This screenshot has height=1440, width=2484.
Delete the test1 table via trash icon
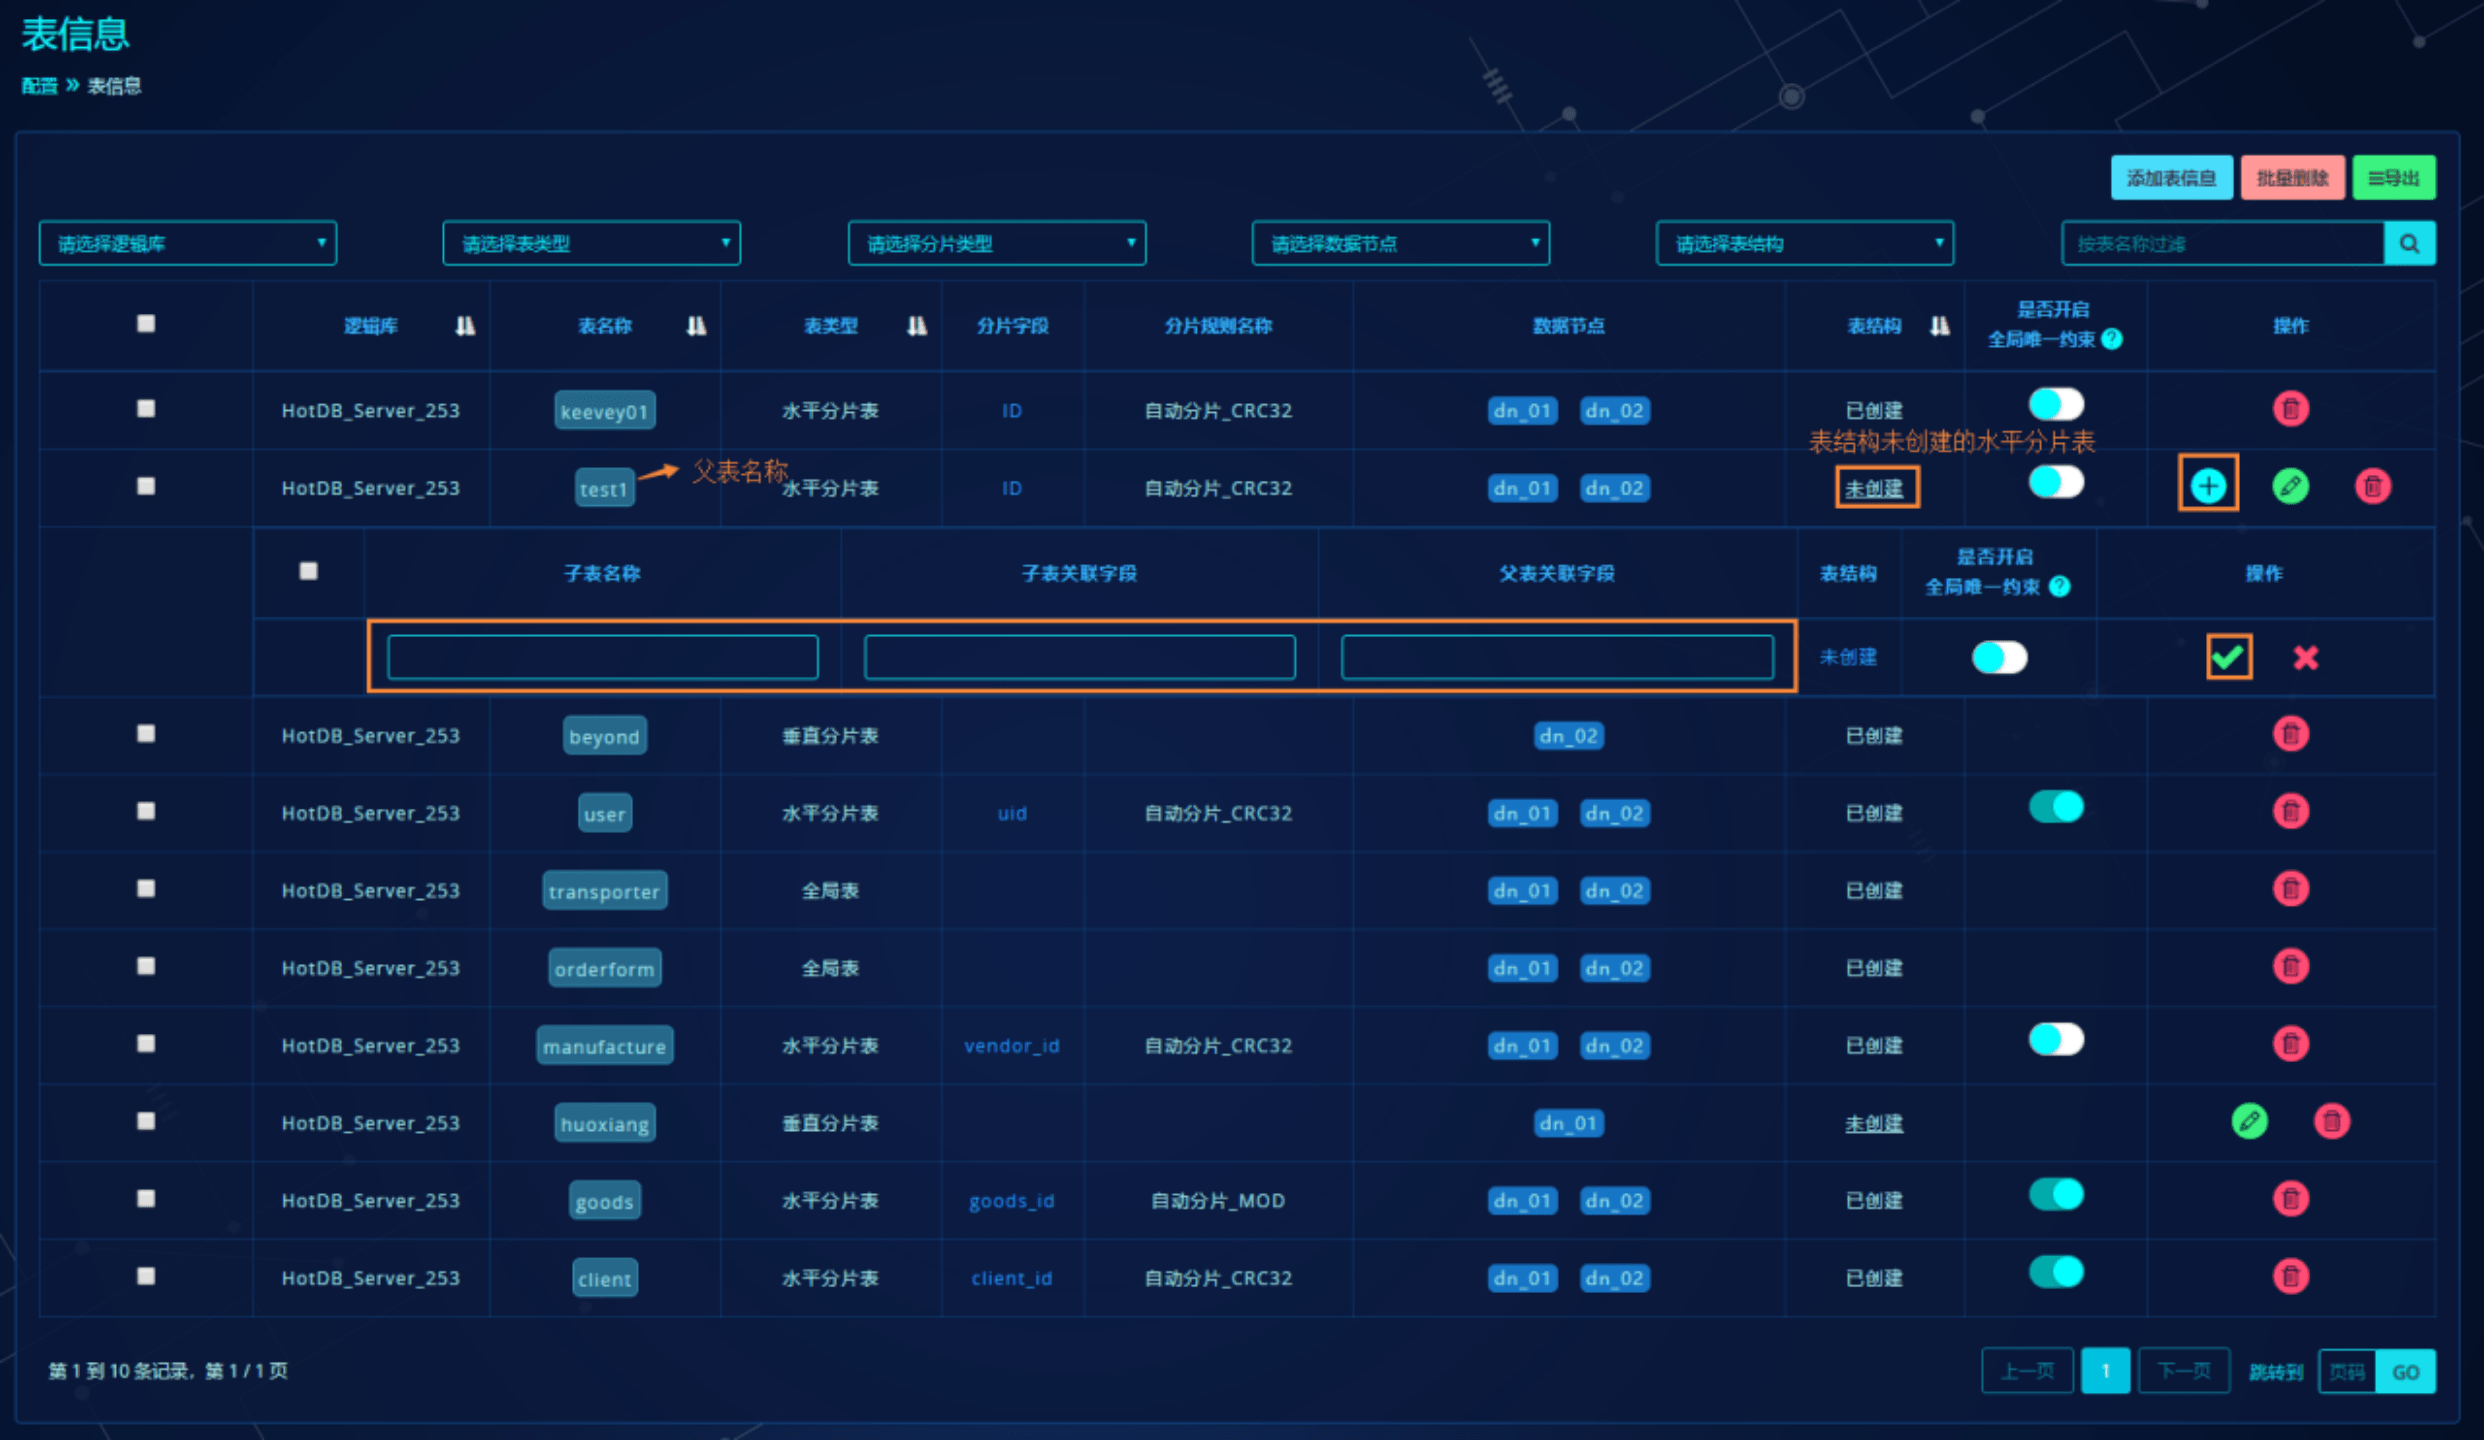2372,486
